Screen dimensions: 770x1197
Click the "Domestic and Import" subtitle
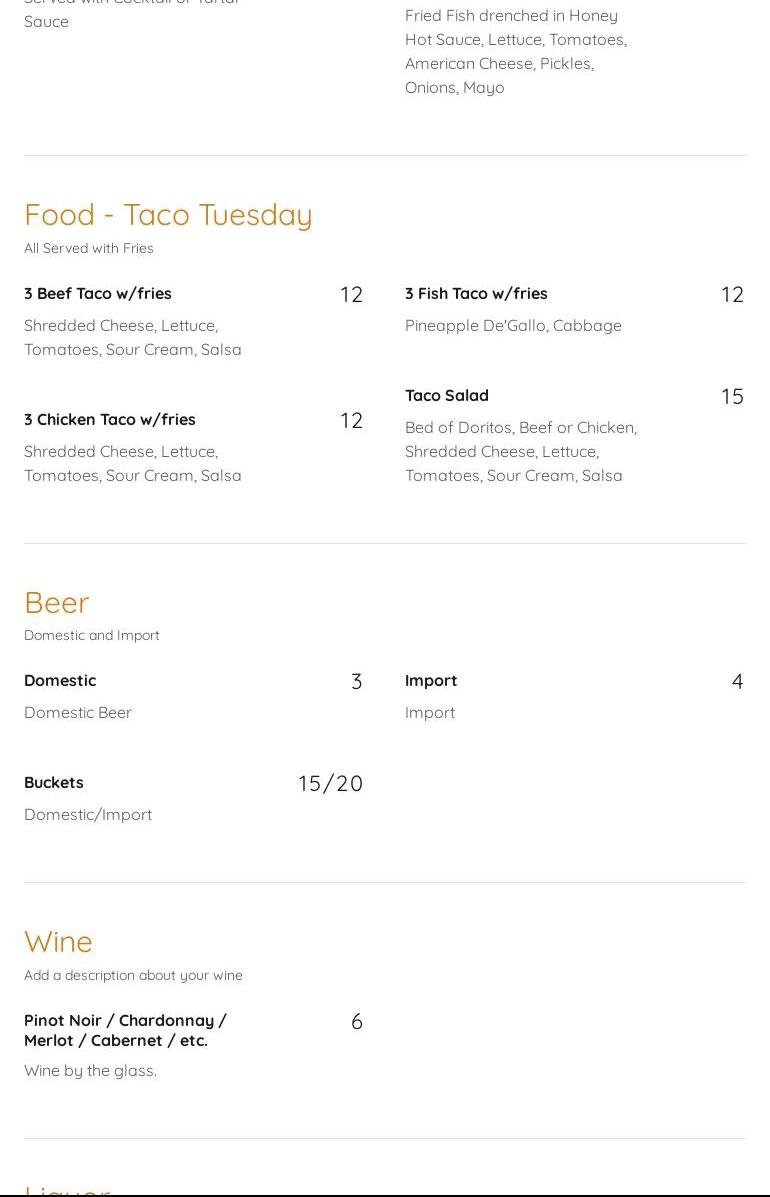(x=92, y=635)
